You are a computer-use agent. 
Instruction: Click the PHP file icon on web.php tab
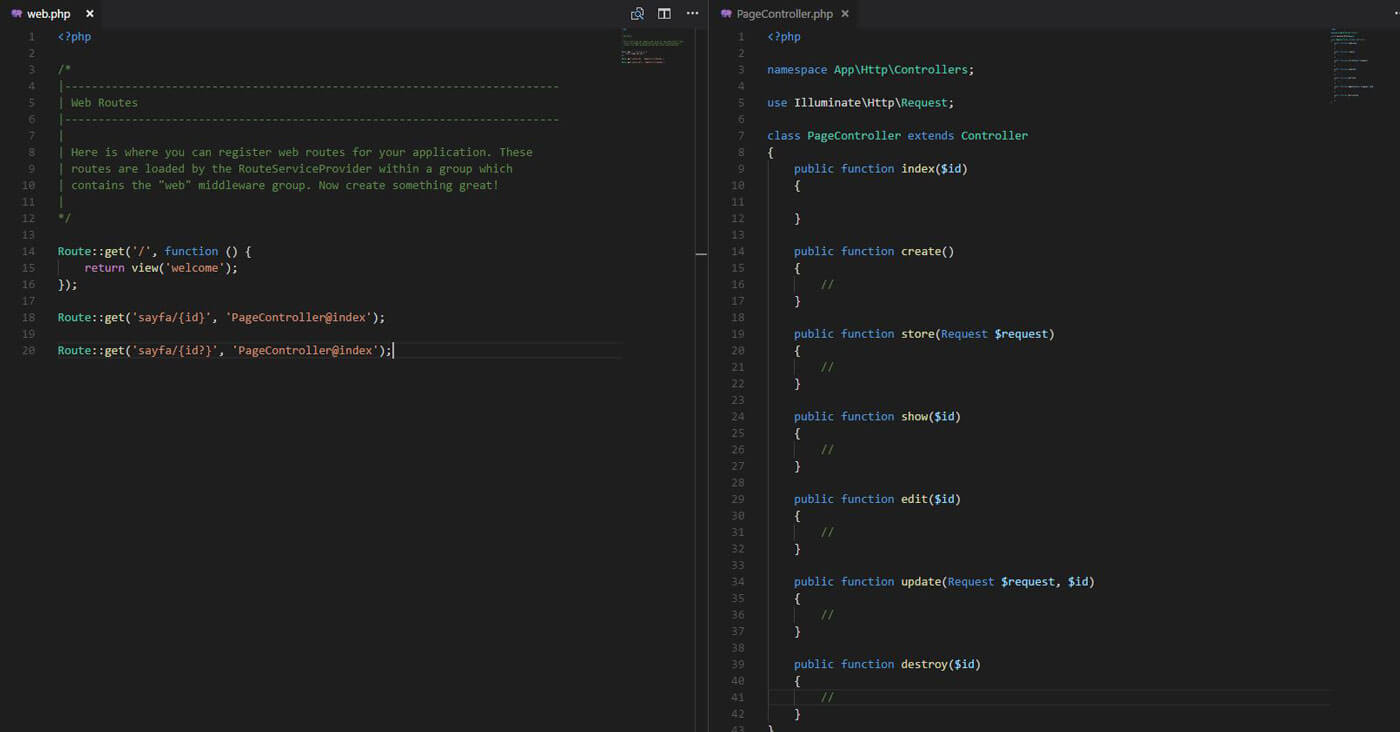(16, 14)
